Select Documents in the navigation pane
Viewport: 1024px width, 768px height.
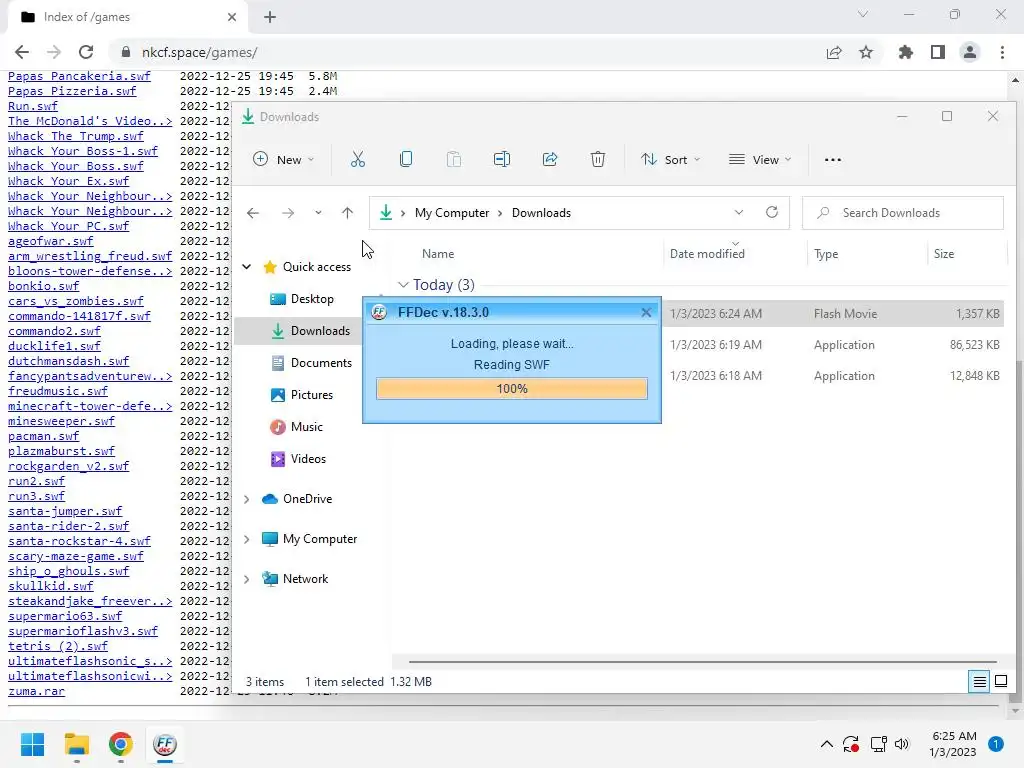click(x=311, y=363)
